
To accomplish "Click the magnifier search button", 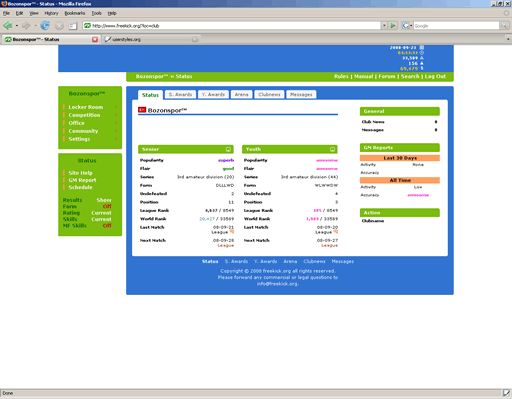I will pos(504,25).
